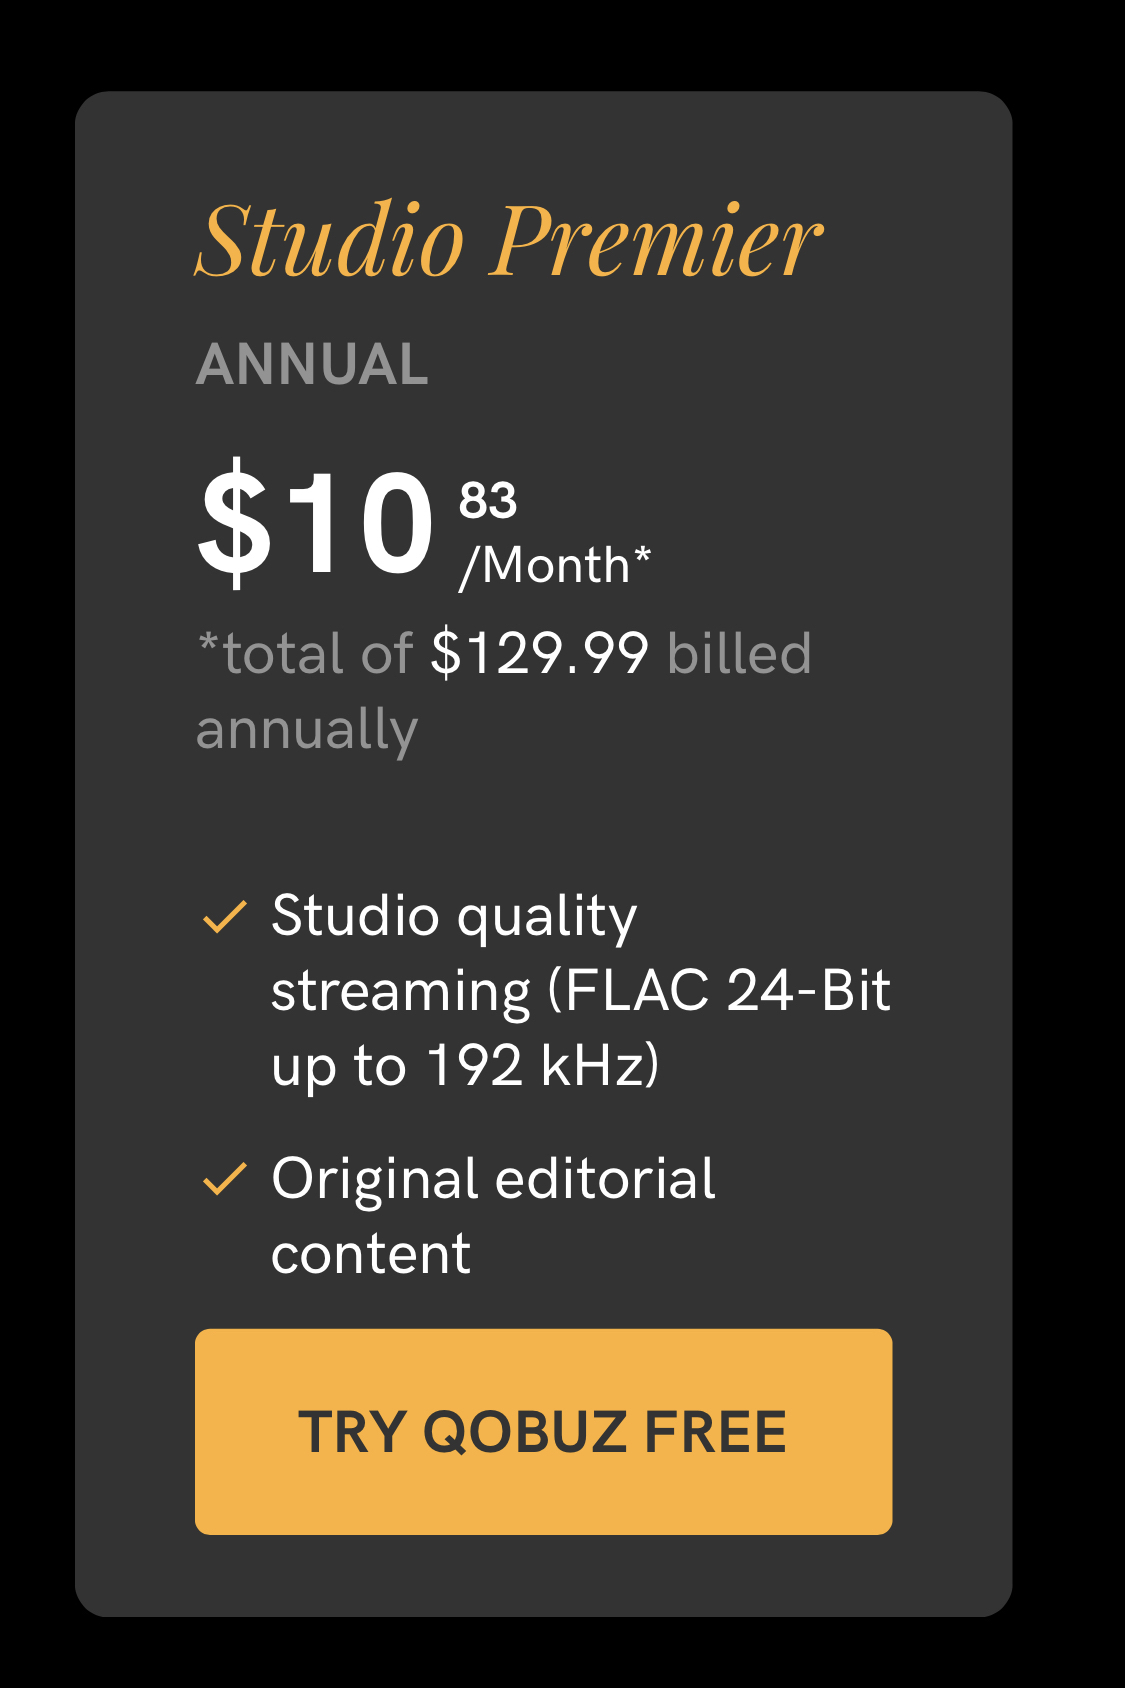1125x1688 pixels.
Task: Click the $129.99 total amount
Action: 540,653
